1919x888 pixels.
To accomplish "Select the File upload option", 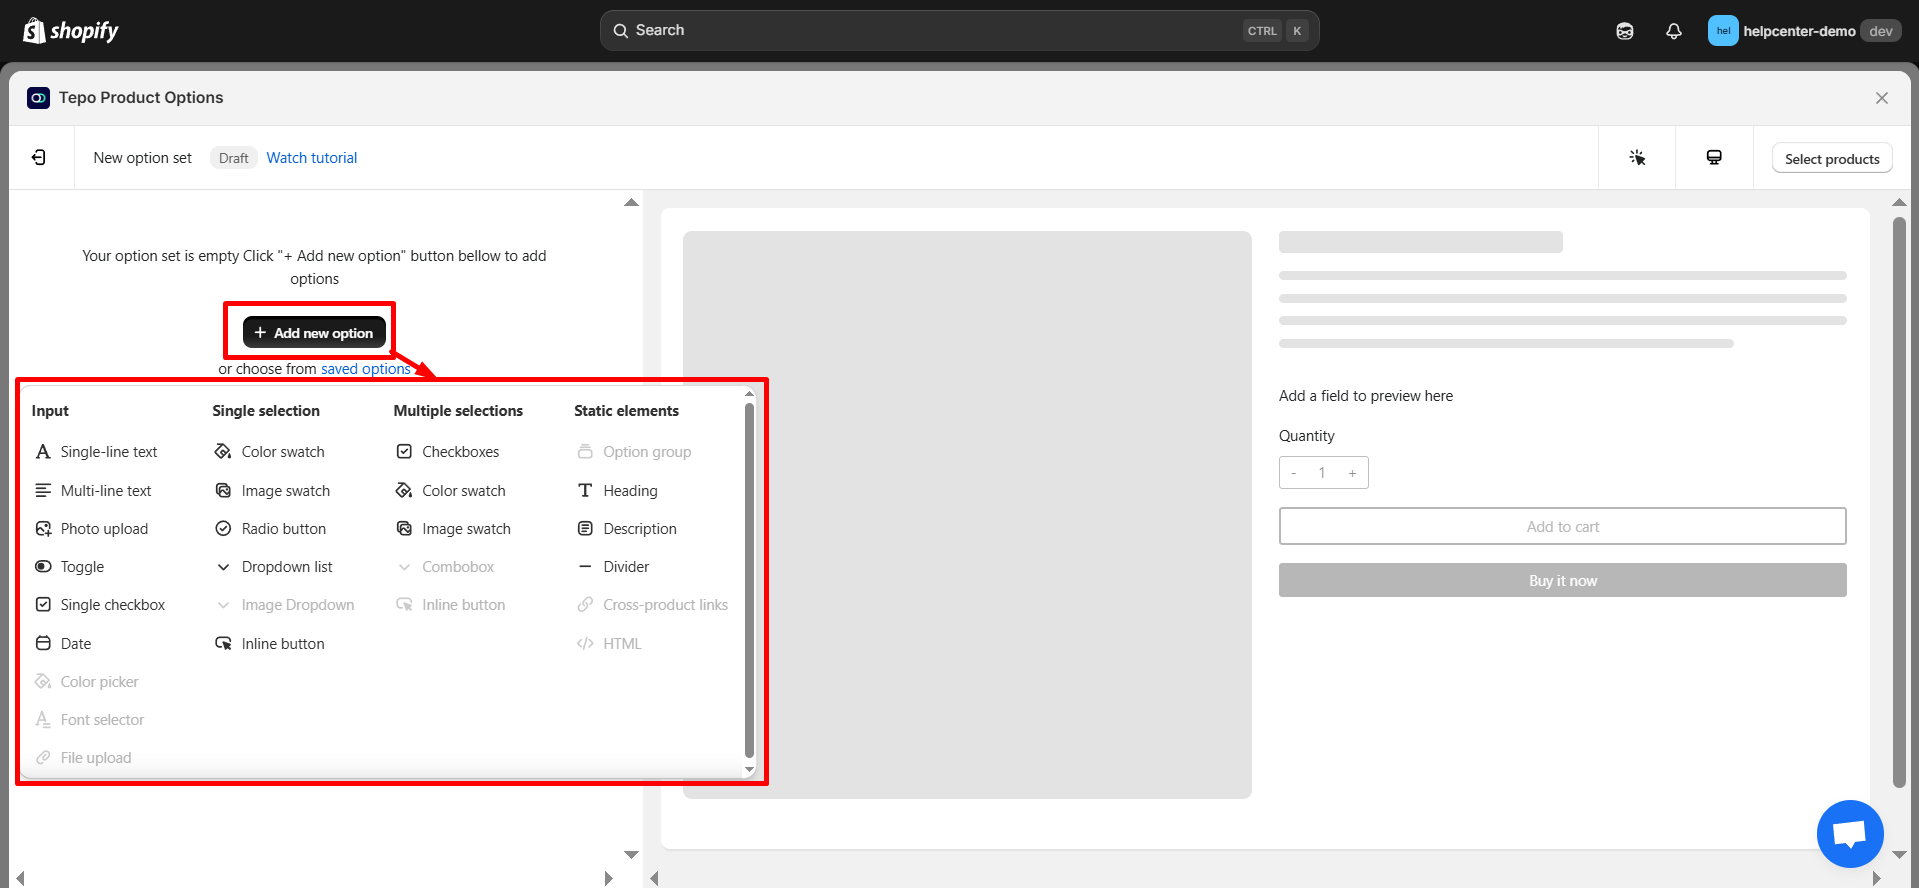I will [x=83, y=758].
